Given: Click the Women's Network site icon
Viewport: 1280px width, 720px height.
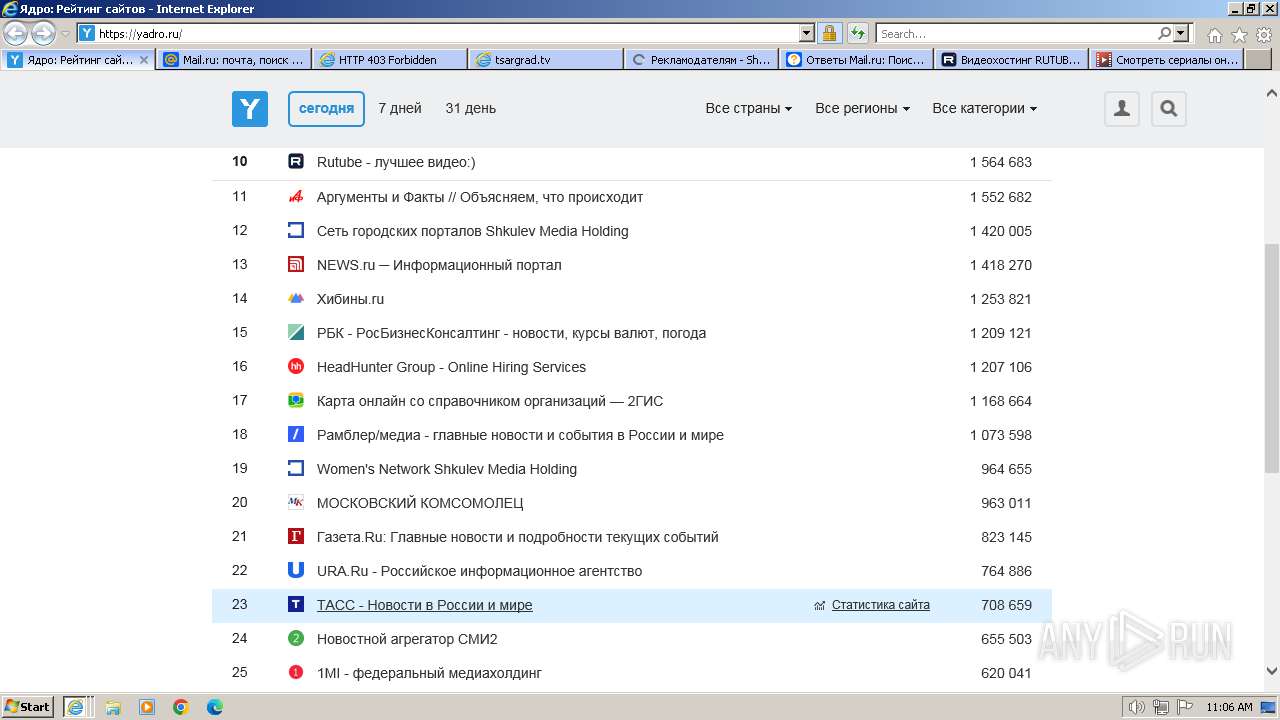Looking at the screenshot, I should click(296, 469).
